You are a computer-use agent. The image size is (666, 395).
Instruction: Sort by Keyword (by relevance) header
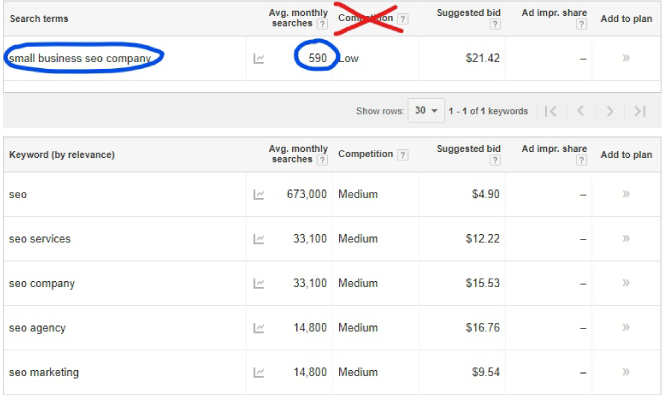62,155
